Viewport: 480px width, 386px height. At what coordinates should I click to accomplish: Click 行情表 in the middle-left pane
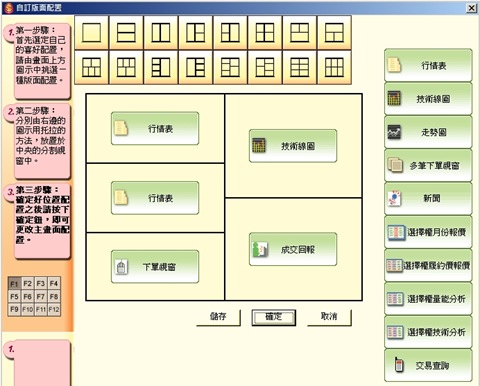click(155, 198)
